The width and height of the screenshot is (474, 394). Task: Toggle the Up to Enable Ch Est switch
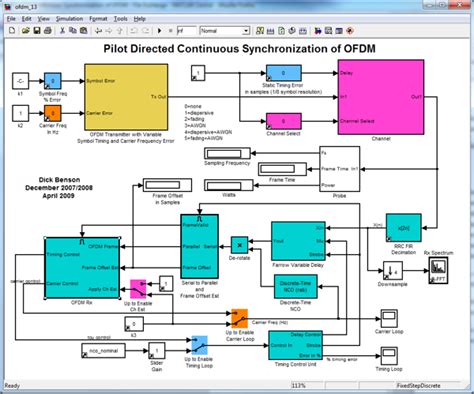(138, 289)
